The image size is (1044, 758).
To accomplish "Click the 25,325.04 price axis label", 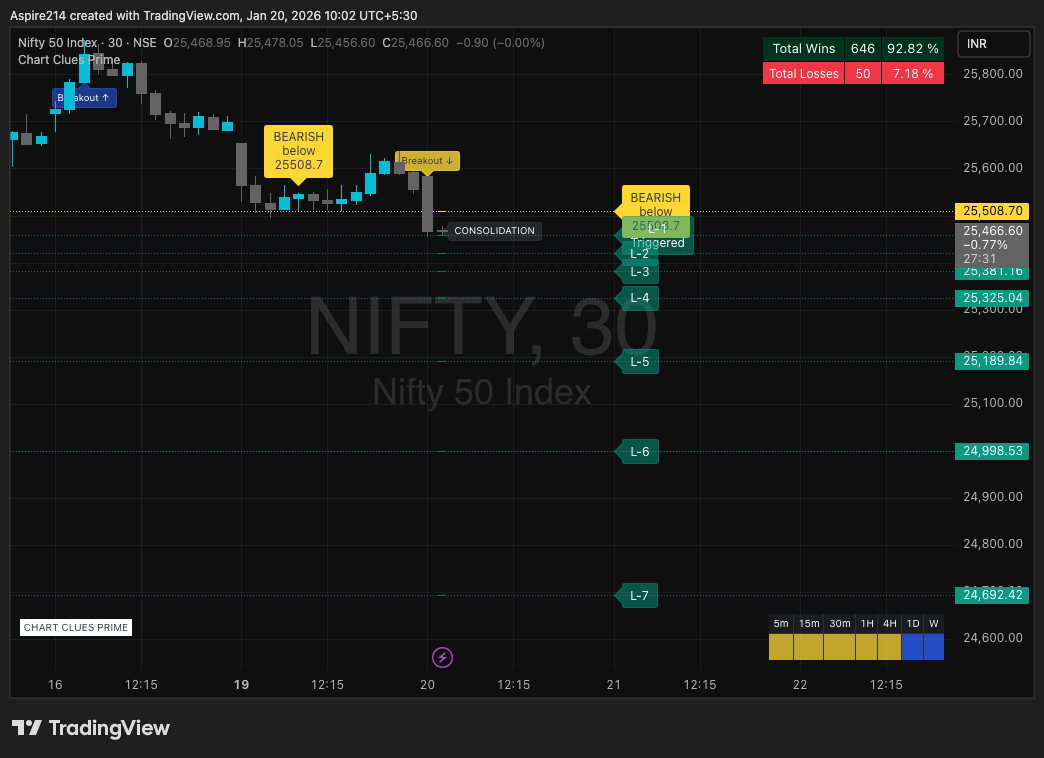I will point(992,298).
